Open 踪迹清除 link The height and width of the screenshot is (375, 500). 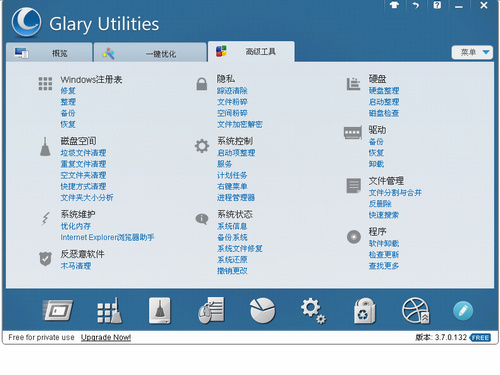click(x=232, y=91)
